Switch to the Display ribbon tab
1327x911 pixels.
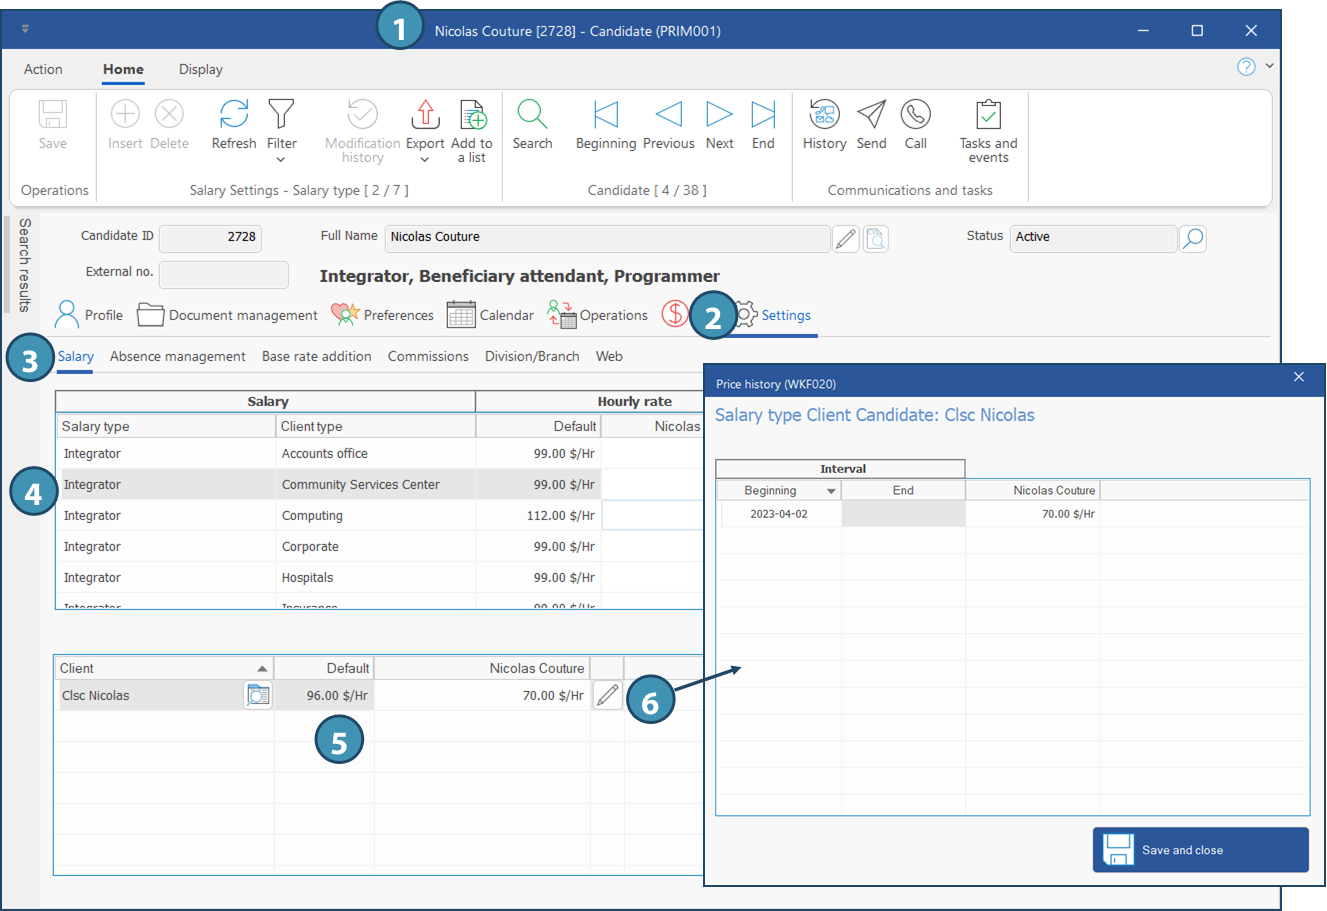click(x=200, y=69)
